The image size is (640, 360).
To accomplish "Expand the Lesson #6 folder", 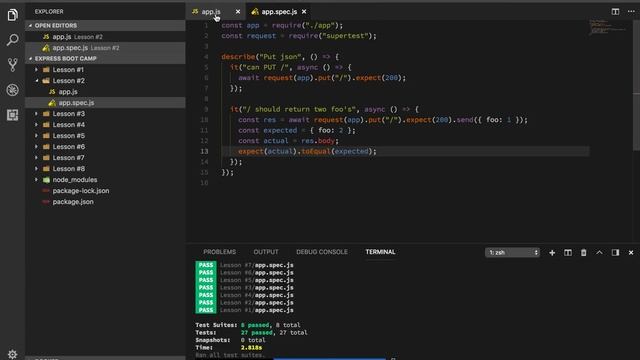I will pyautogui.click(x=105, y=147).
